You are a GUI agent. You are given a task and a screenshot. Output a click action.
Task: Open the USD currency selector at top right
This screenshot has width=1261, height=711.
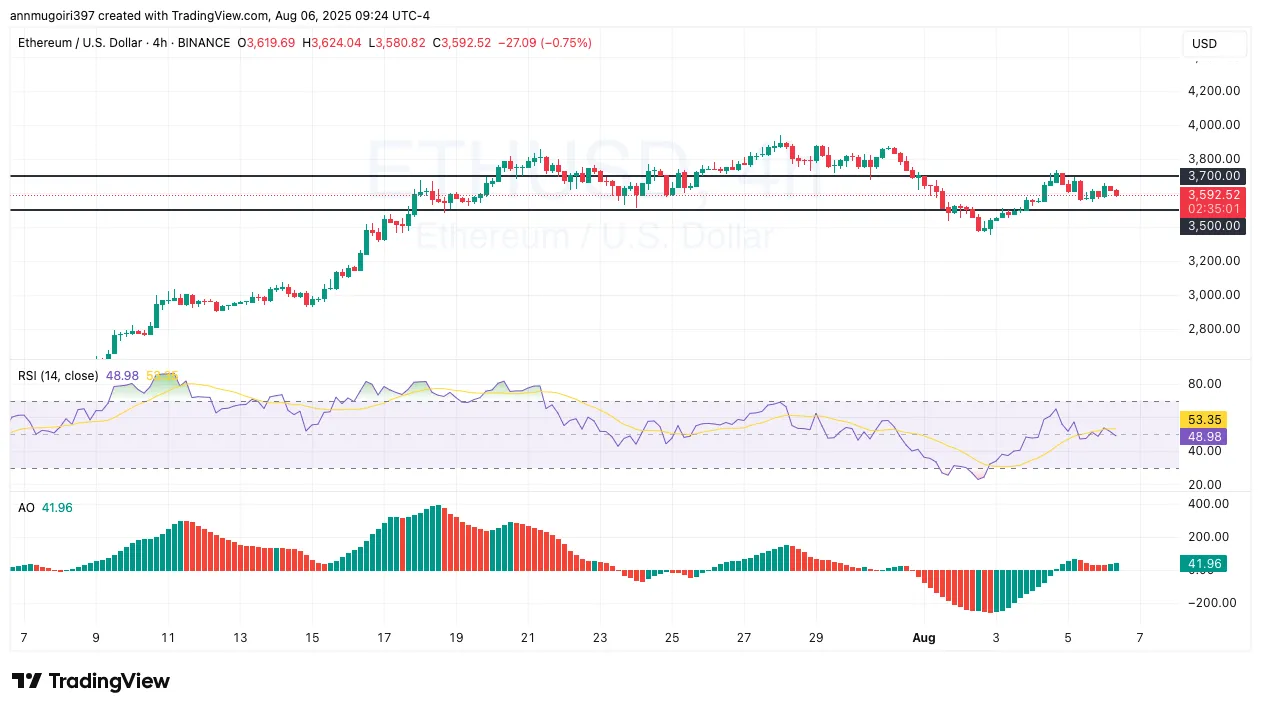click(x=1205, y=44)
